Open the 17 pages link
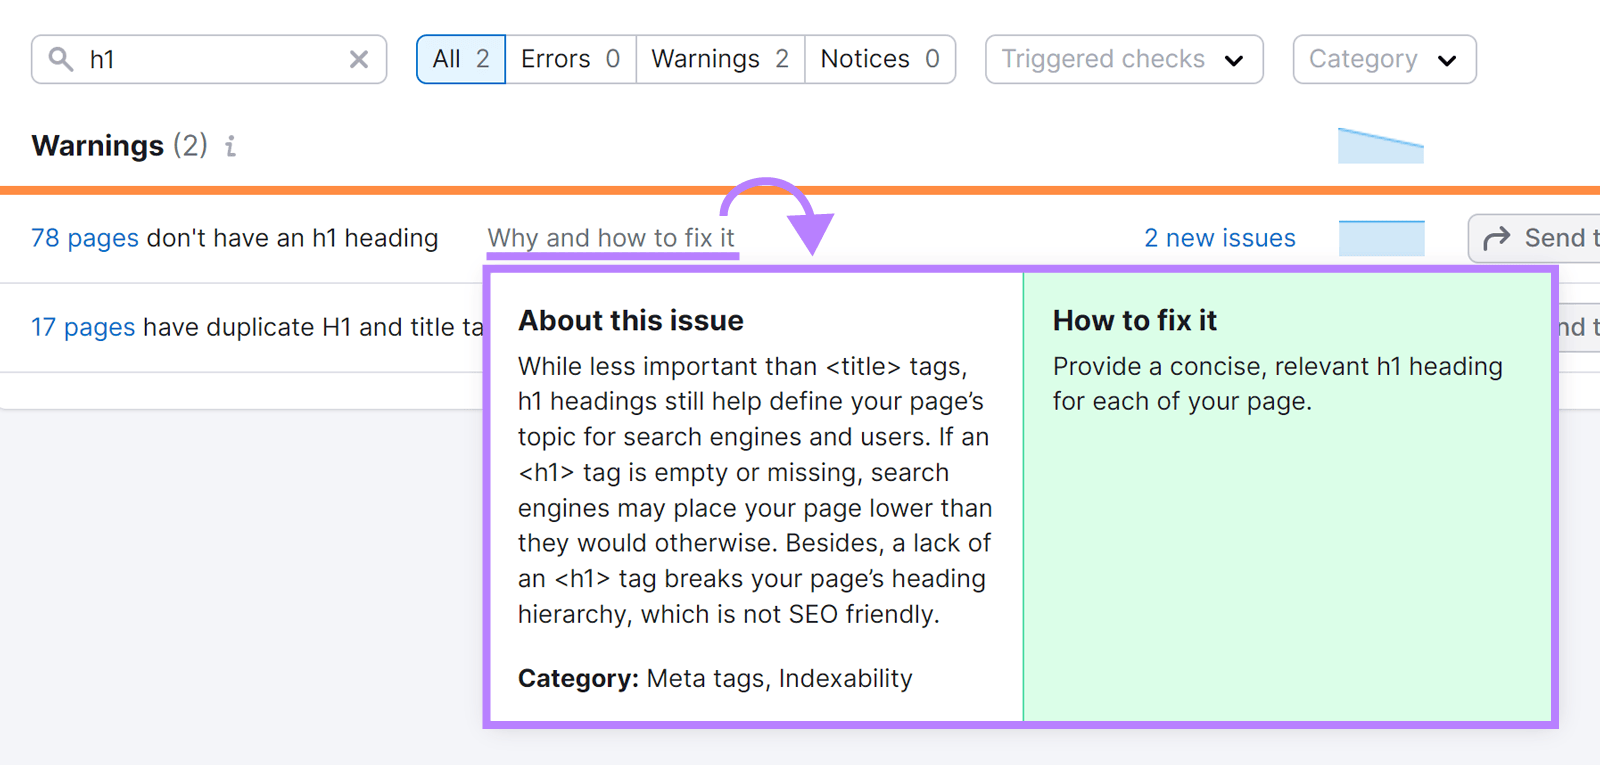 point(83,327)
